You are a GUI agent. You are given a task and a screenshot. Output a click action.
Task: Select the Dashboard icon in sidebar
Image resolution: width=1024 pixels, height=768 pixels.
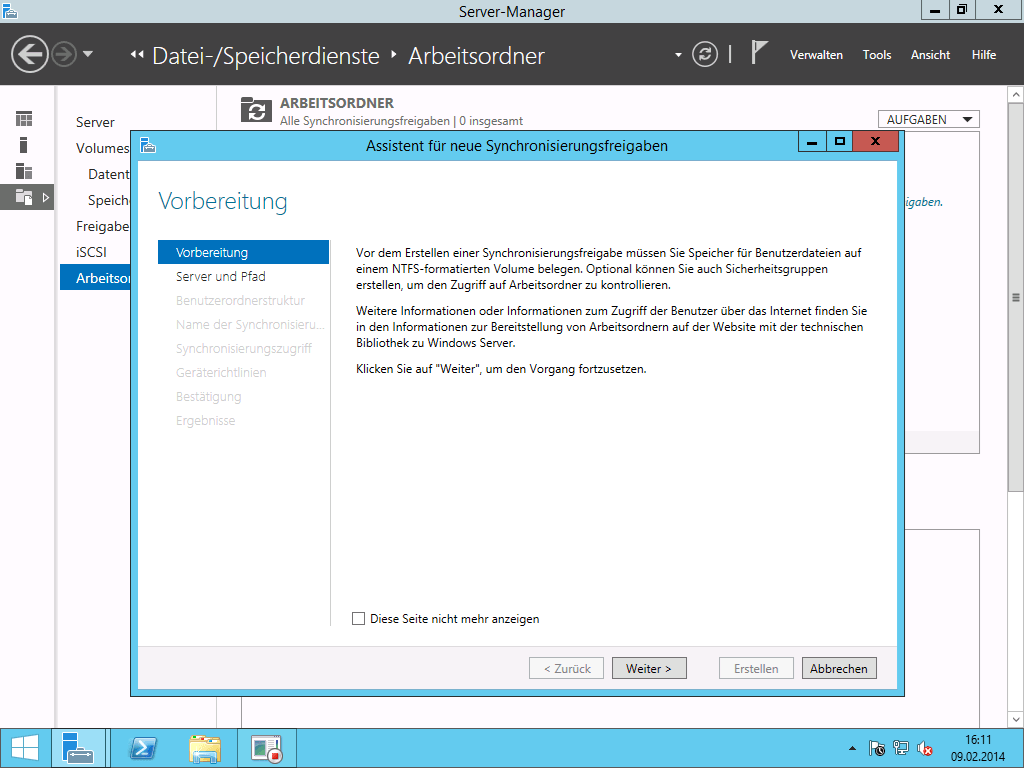pyautogui.click(x=24, y=119)
